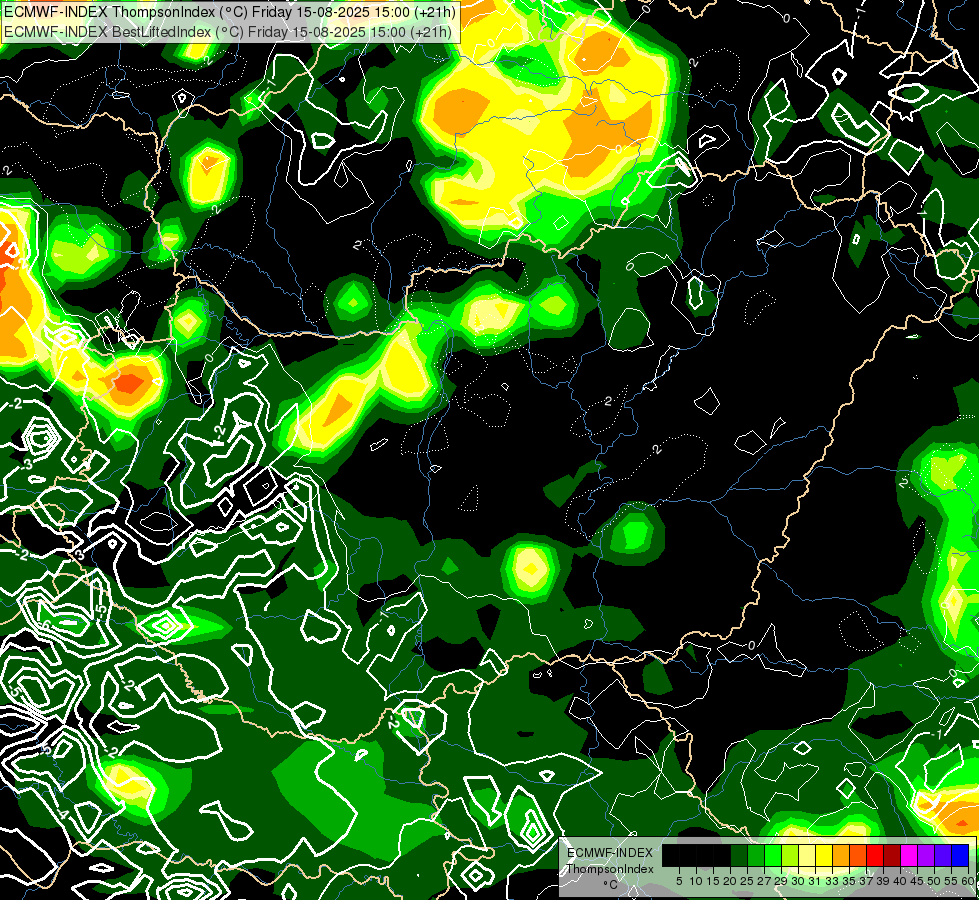979x900 pixels.
Task: Click legend tick value 15
Action: 714,881
